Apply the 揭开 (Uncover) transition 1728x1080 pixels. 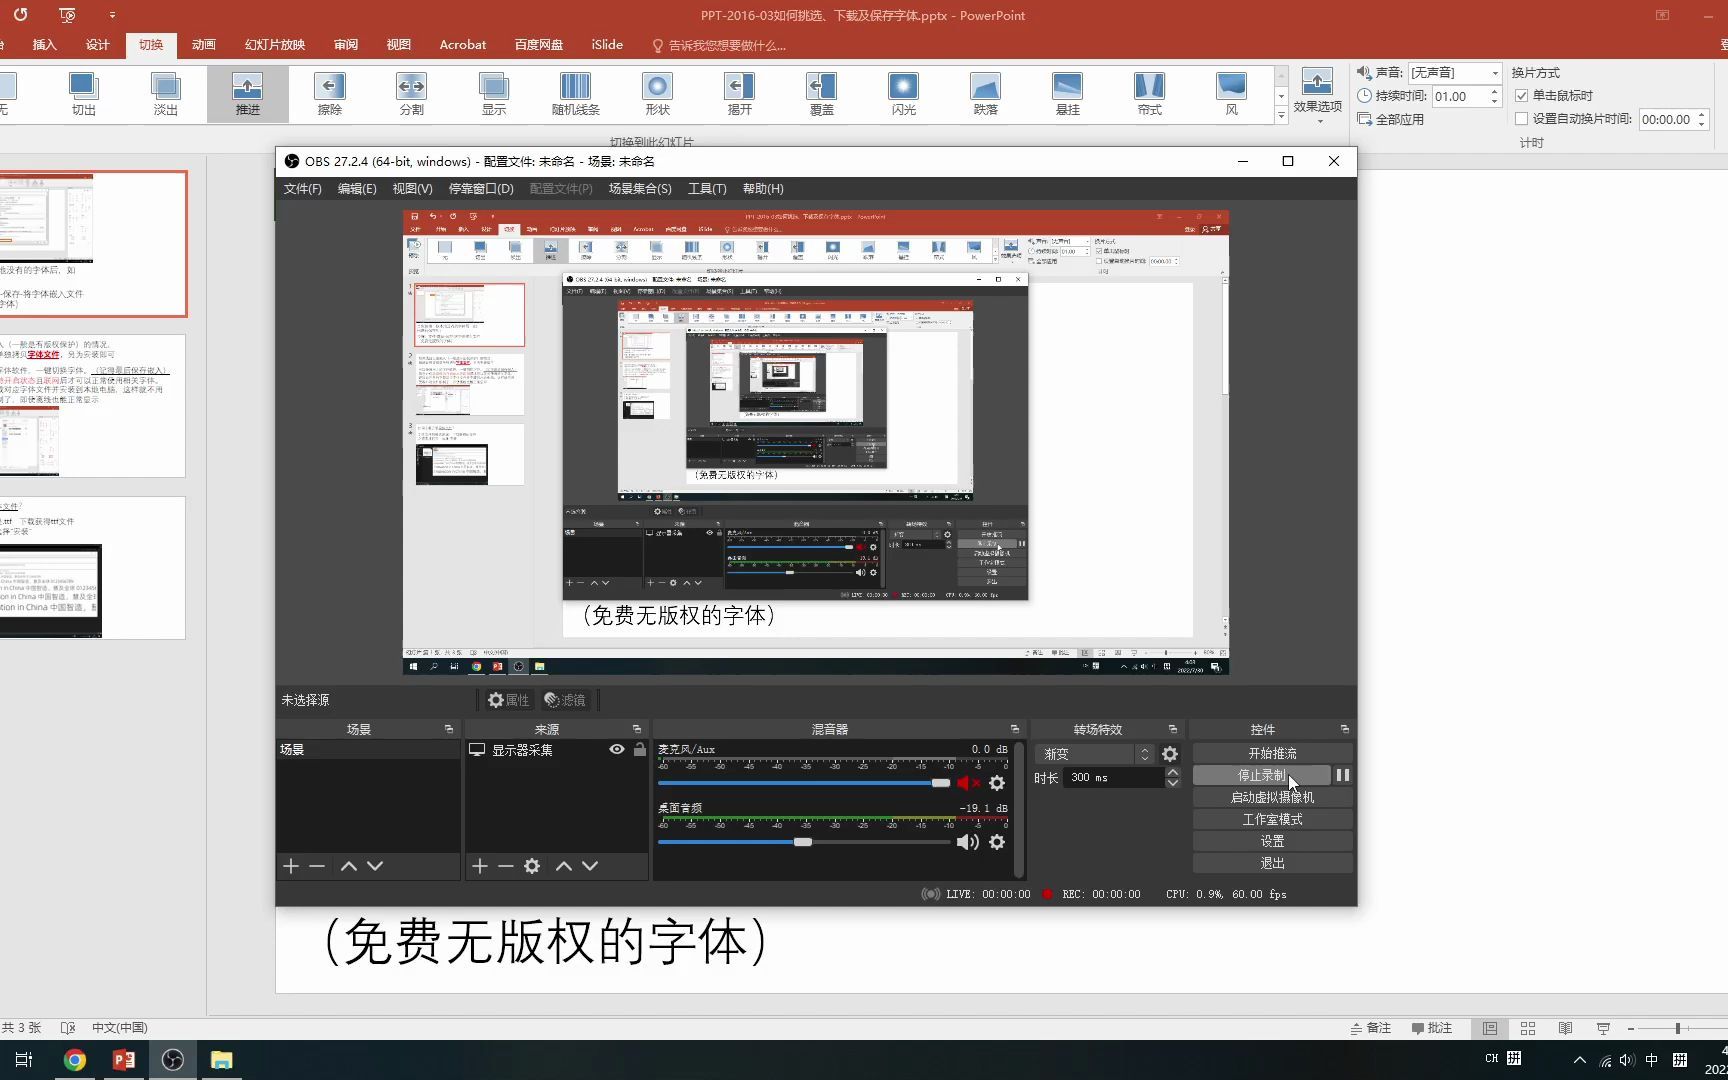pyautogui.click(x=740, y=94)
